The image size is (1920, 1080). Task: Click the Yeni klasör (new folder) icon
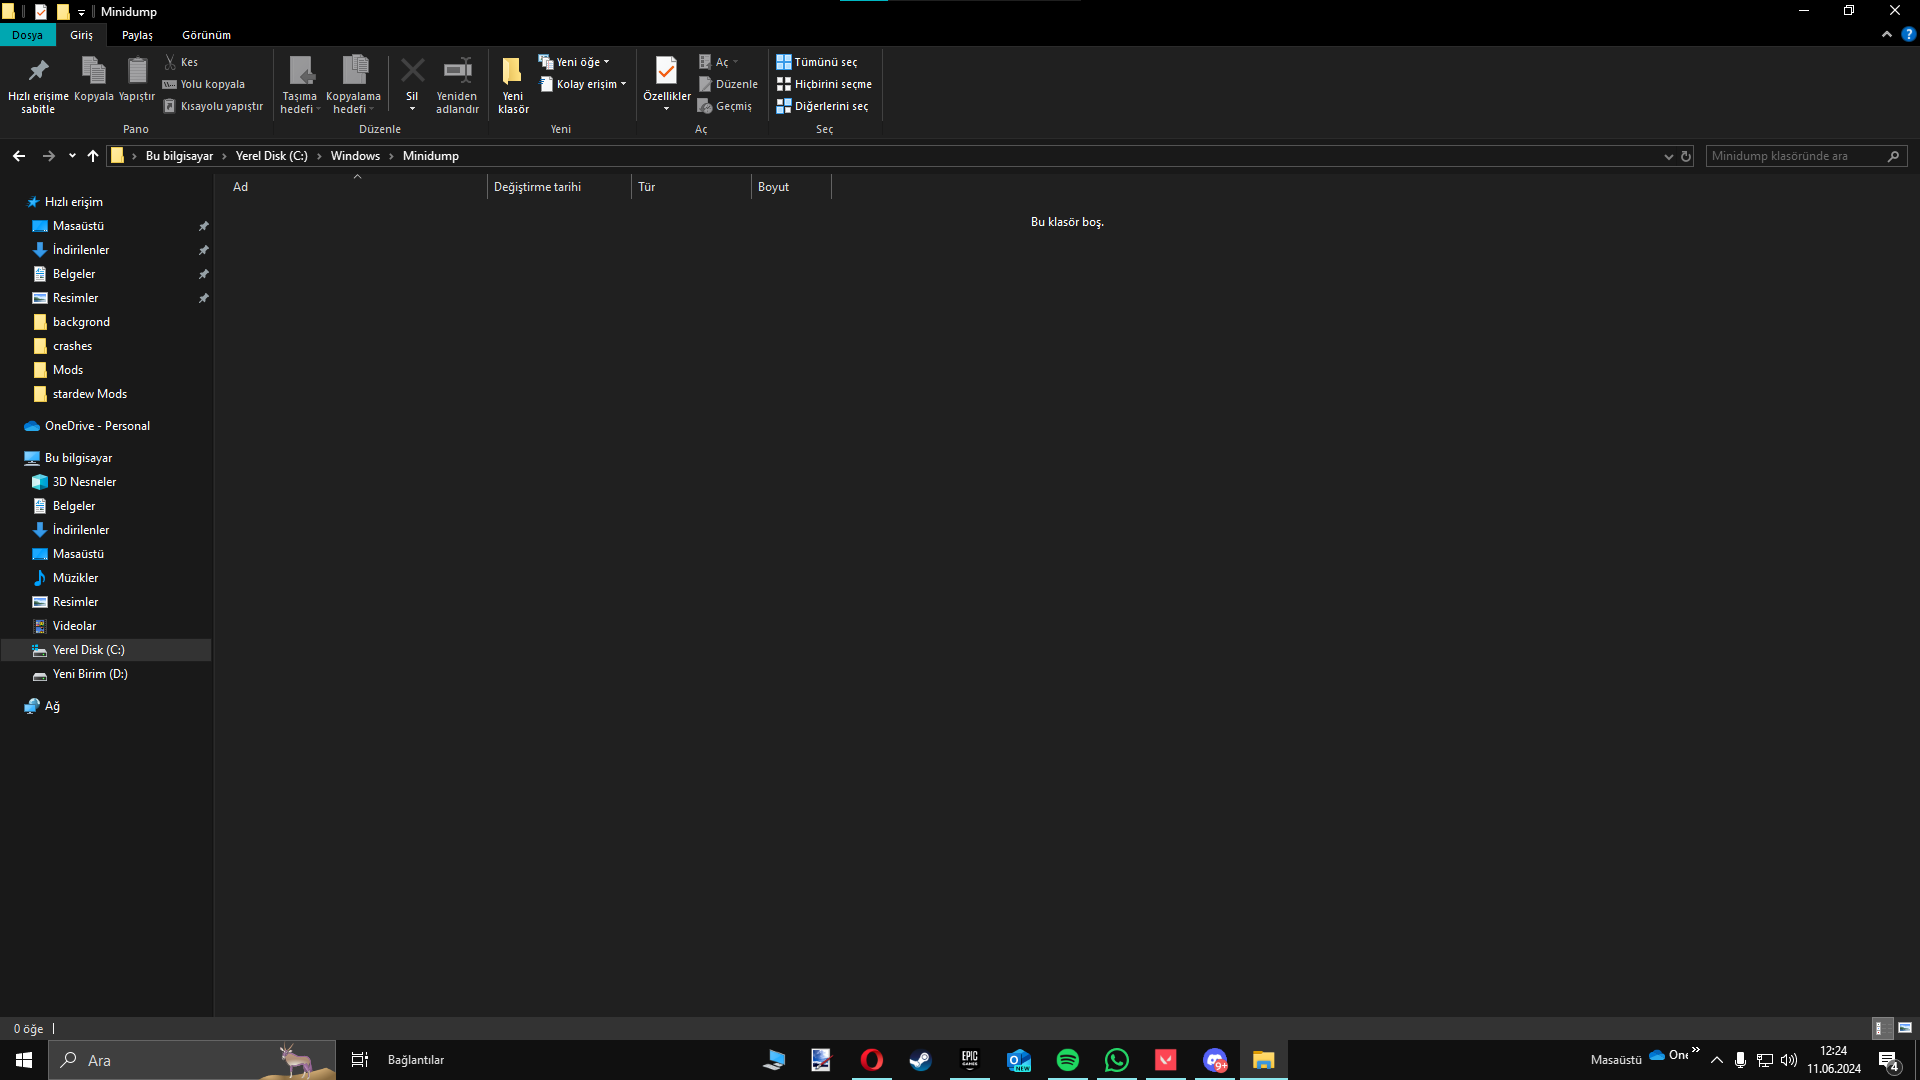pos(512,72)
